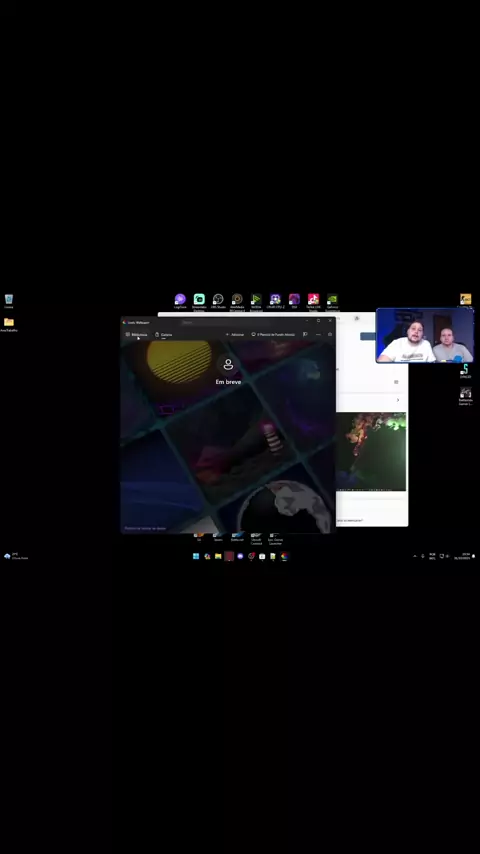Open OBS Studio desktop shortcut
480x854 pixels.
click(218, 301)
